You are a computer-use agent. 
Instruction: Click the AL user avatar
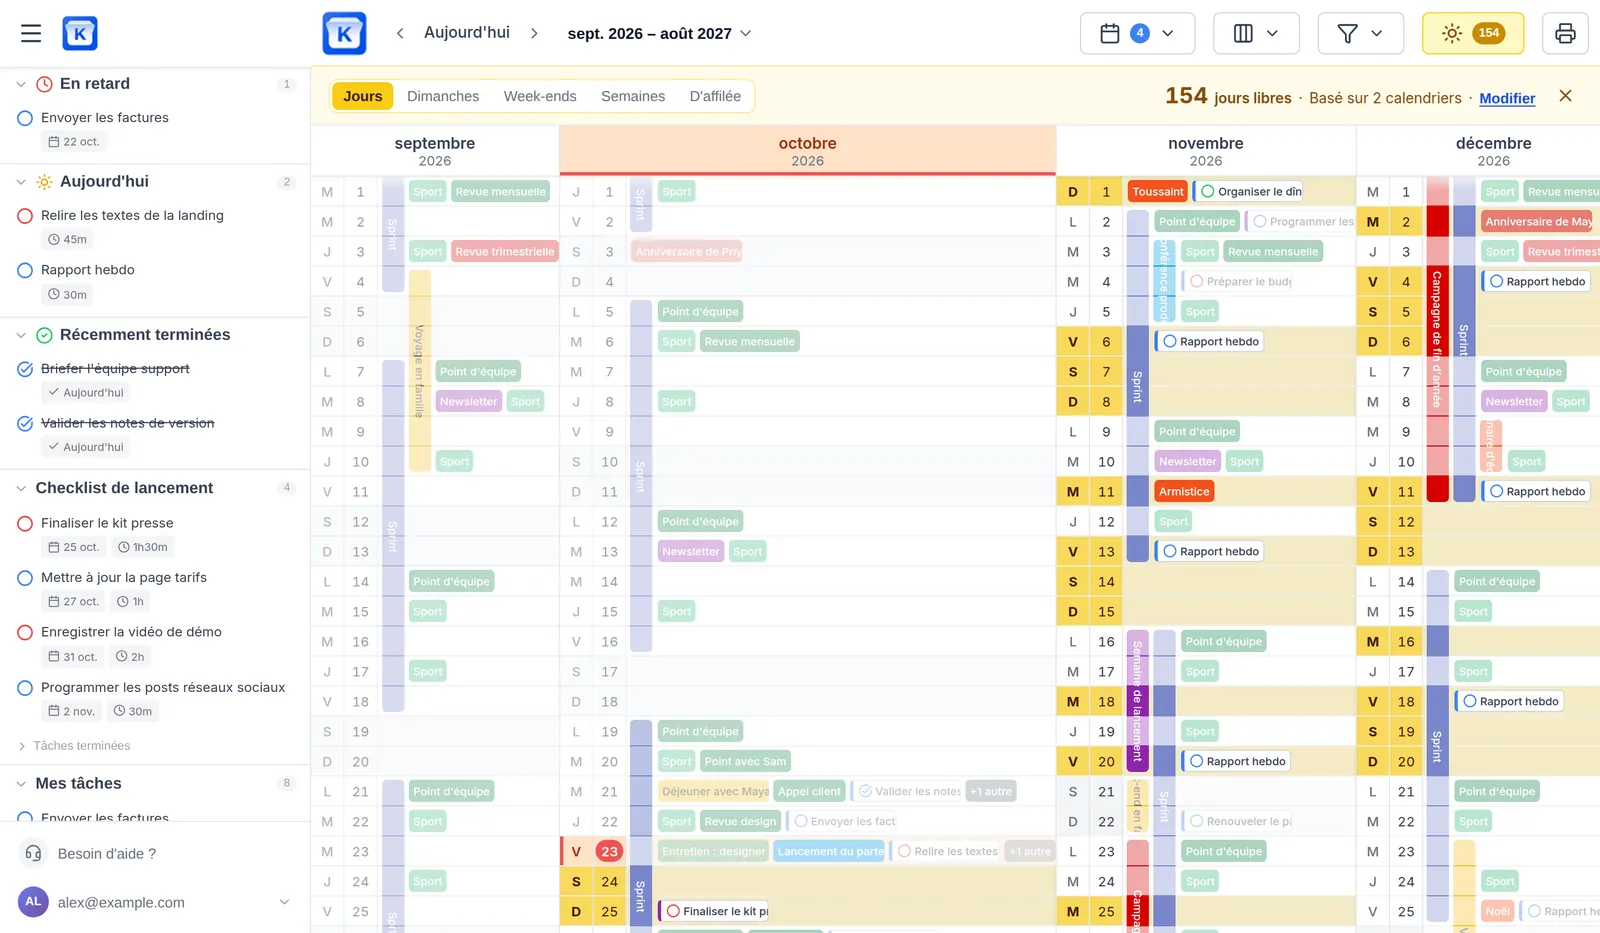tap(33, 901)
